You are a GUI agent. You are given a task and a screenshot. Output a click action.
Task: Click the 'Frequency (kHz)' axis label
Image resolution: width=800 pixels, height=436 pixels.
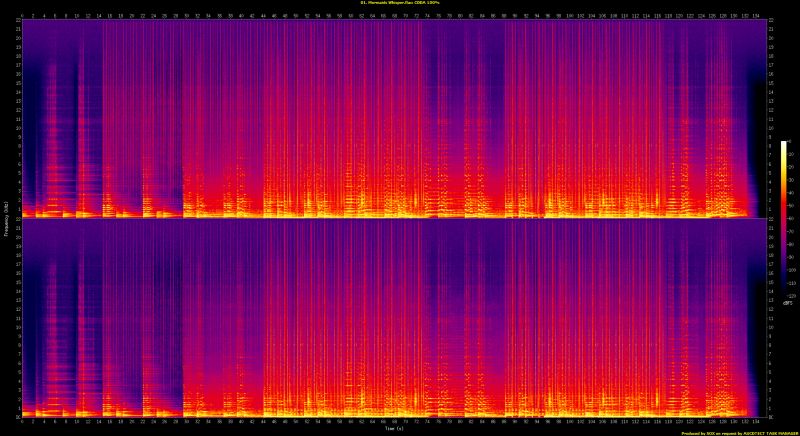pyautogui.click(x=4, y=218)
